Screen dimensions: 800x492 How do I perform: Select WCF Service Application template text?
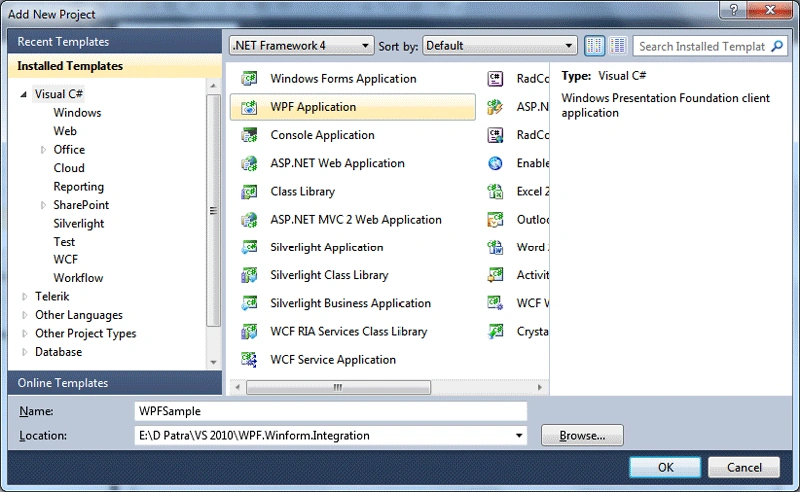click(333, 360)
